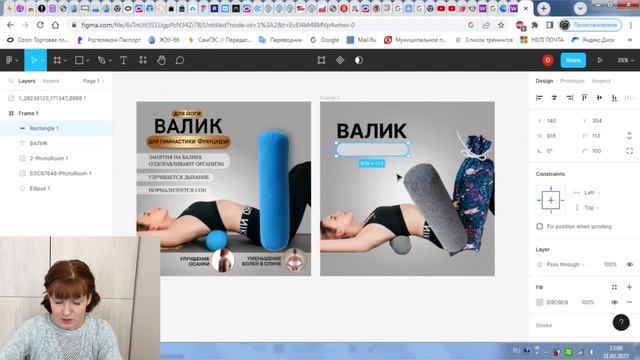The width and height of the screenshot is (640, 360).
Task: Click the layer opacity 100% field
Action: (610, 264)
